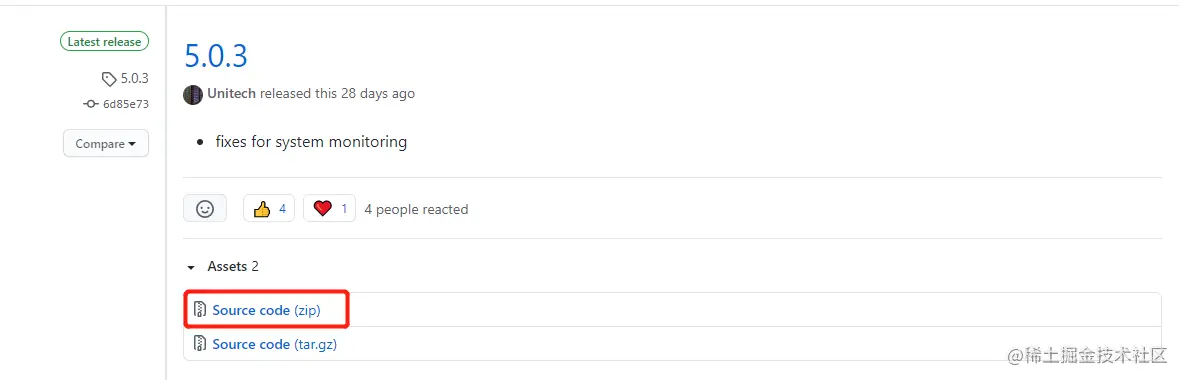Download Source code (zip)
Viewport: 1182px width, 380px height.
tap(266, 310)
